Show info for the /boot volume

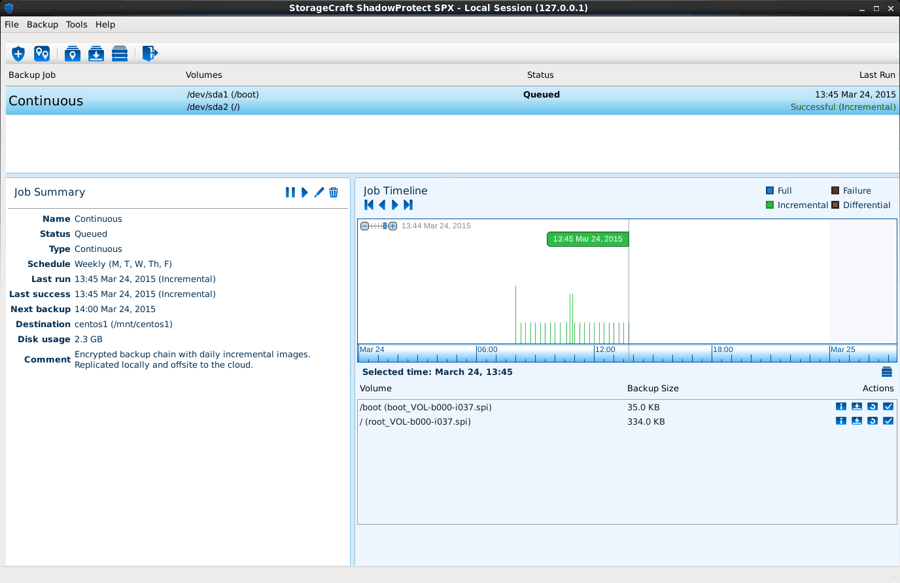(839, 407)
